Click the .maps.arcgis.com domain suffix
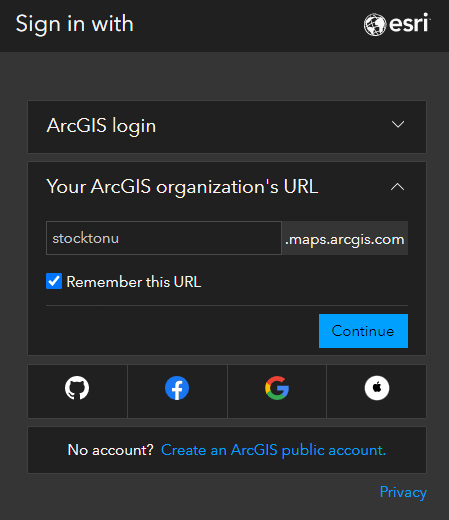The image size is (449, 520). 345,239
